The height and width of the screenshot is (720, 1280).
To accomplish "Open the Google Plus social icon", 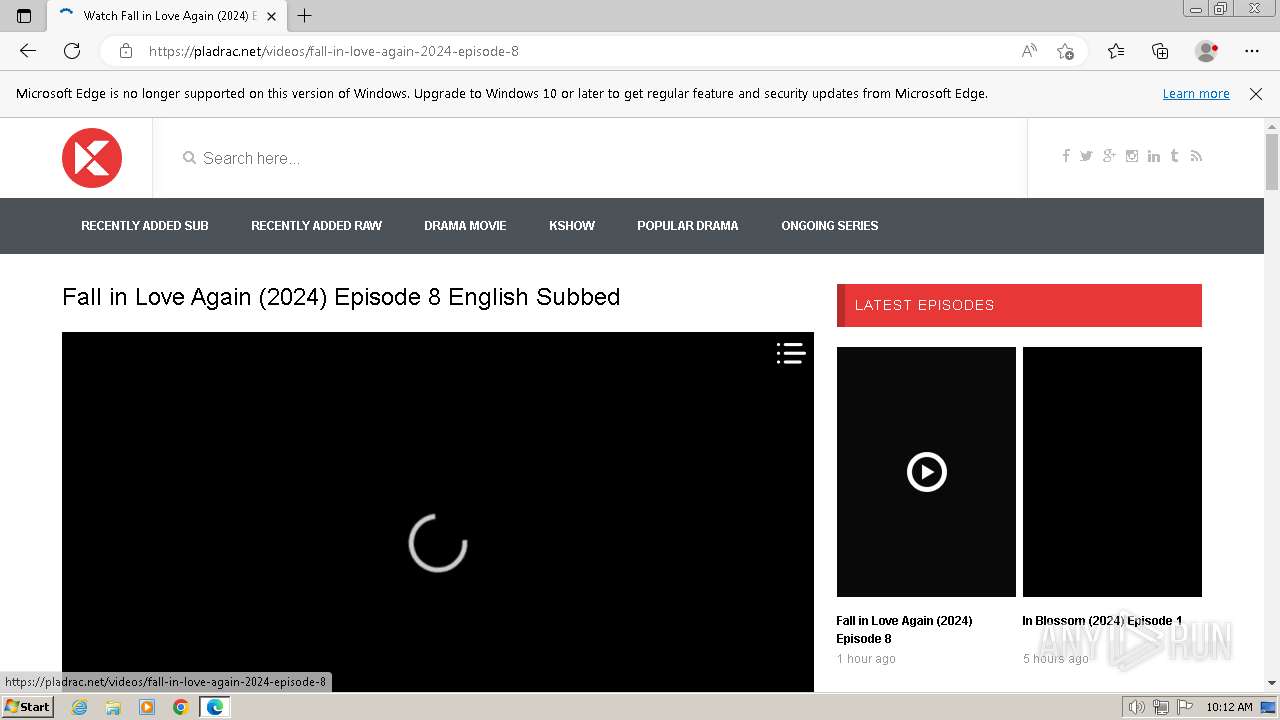I will pos(1109,156).
